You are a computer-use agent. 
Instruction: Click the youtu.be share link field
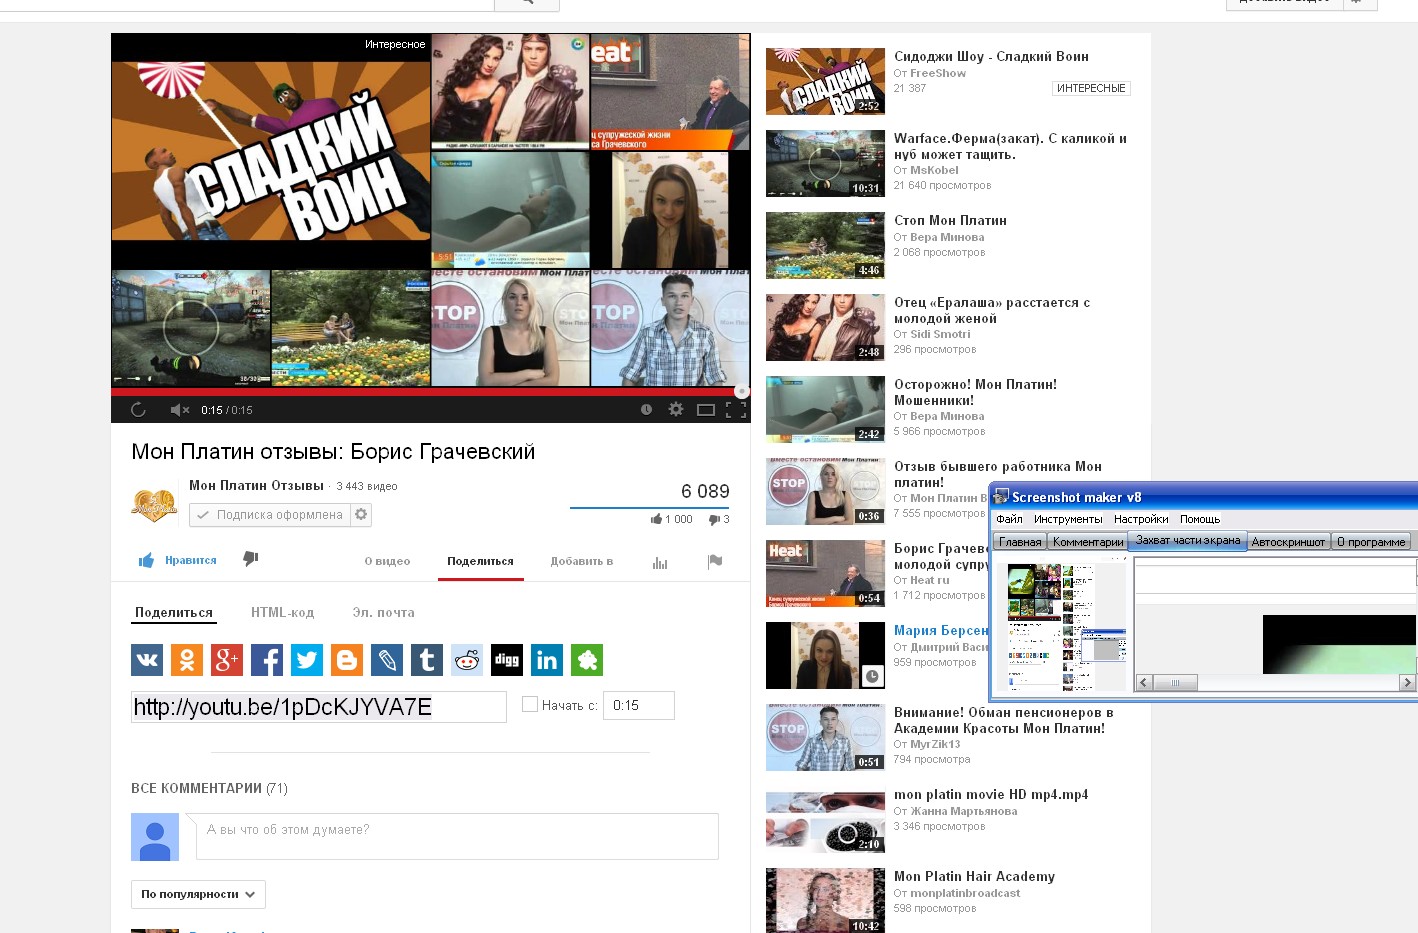[x=319, y=707]
